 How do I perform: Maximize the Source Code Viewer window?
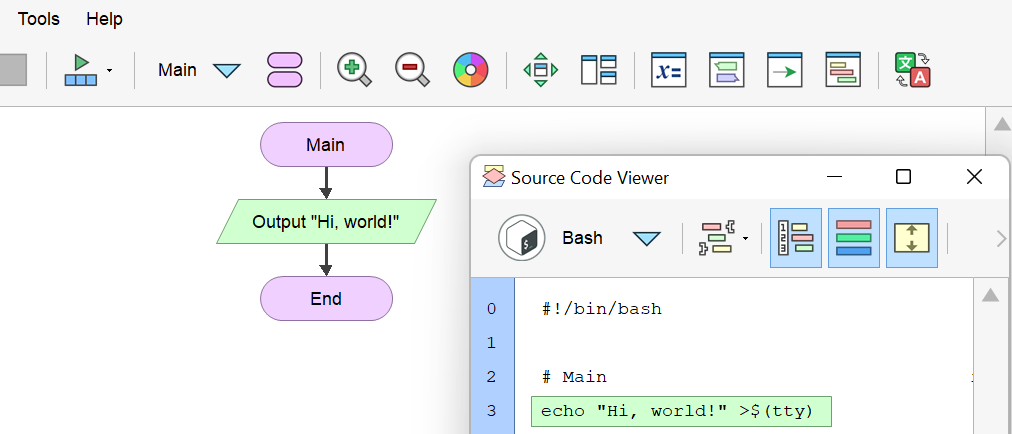(904, 177)
